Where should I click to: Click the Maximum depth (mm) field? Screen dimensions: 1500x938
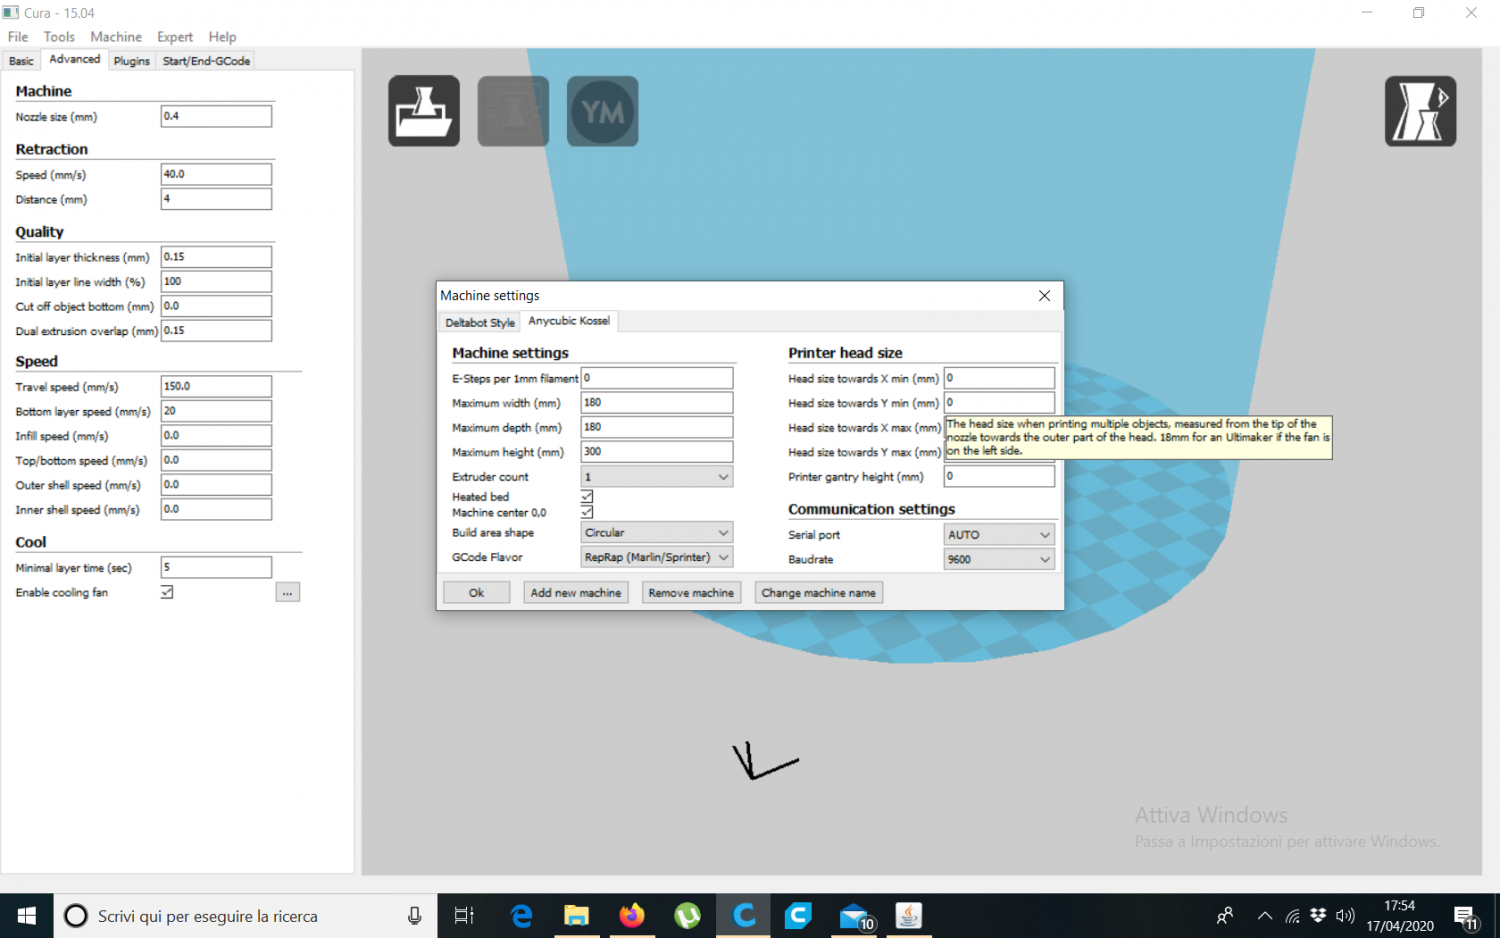point(657,427)
